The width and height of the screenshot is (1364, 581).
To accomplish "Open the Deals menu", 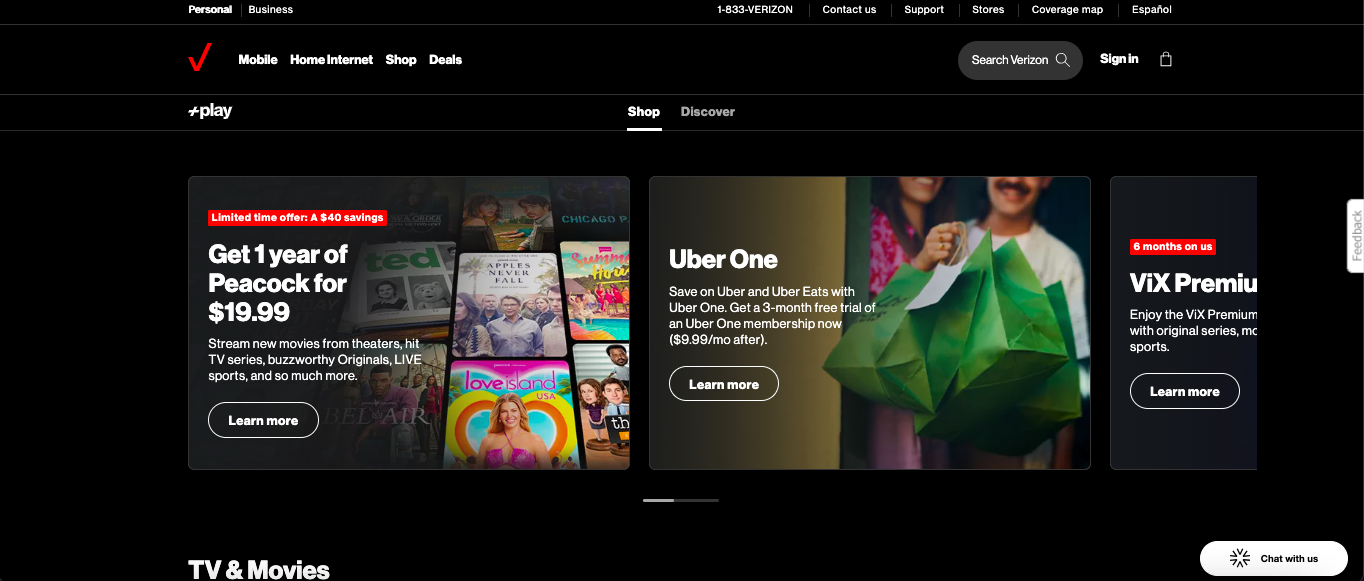I will (x=445, y=60).
